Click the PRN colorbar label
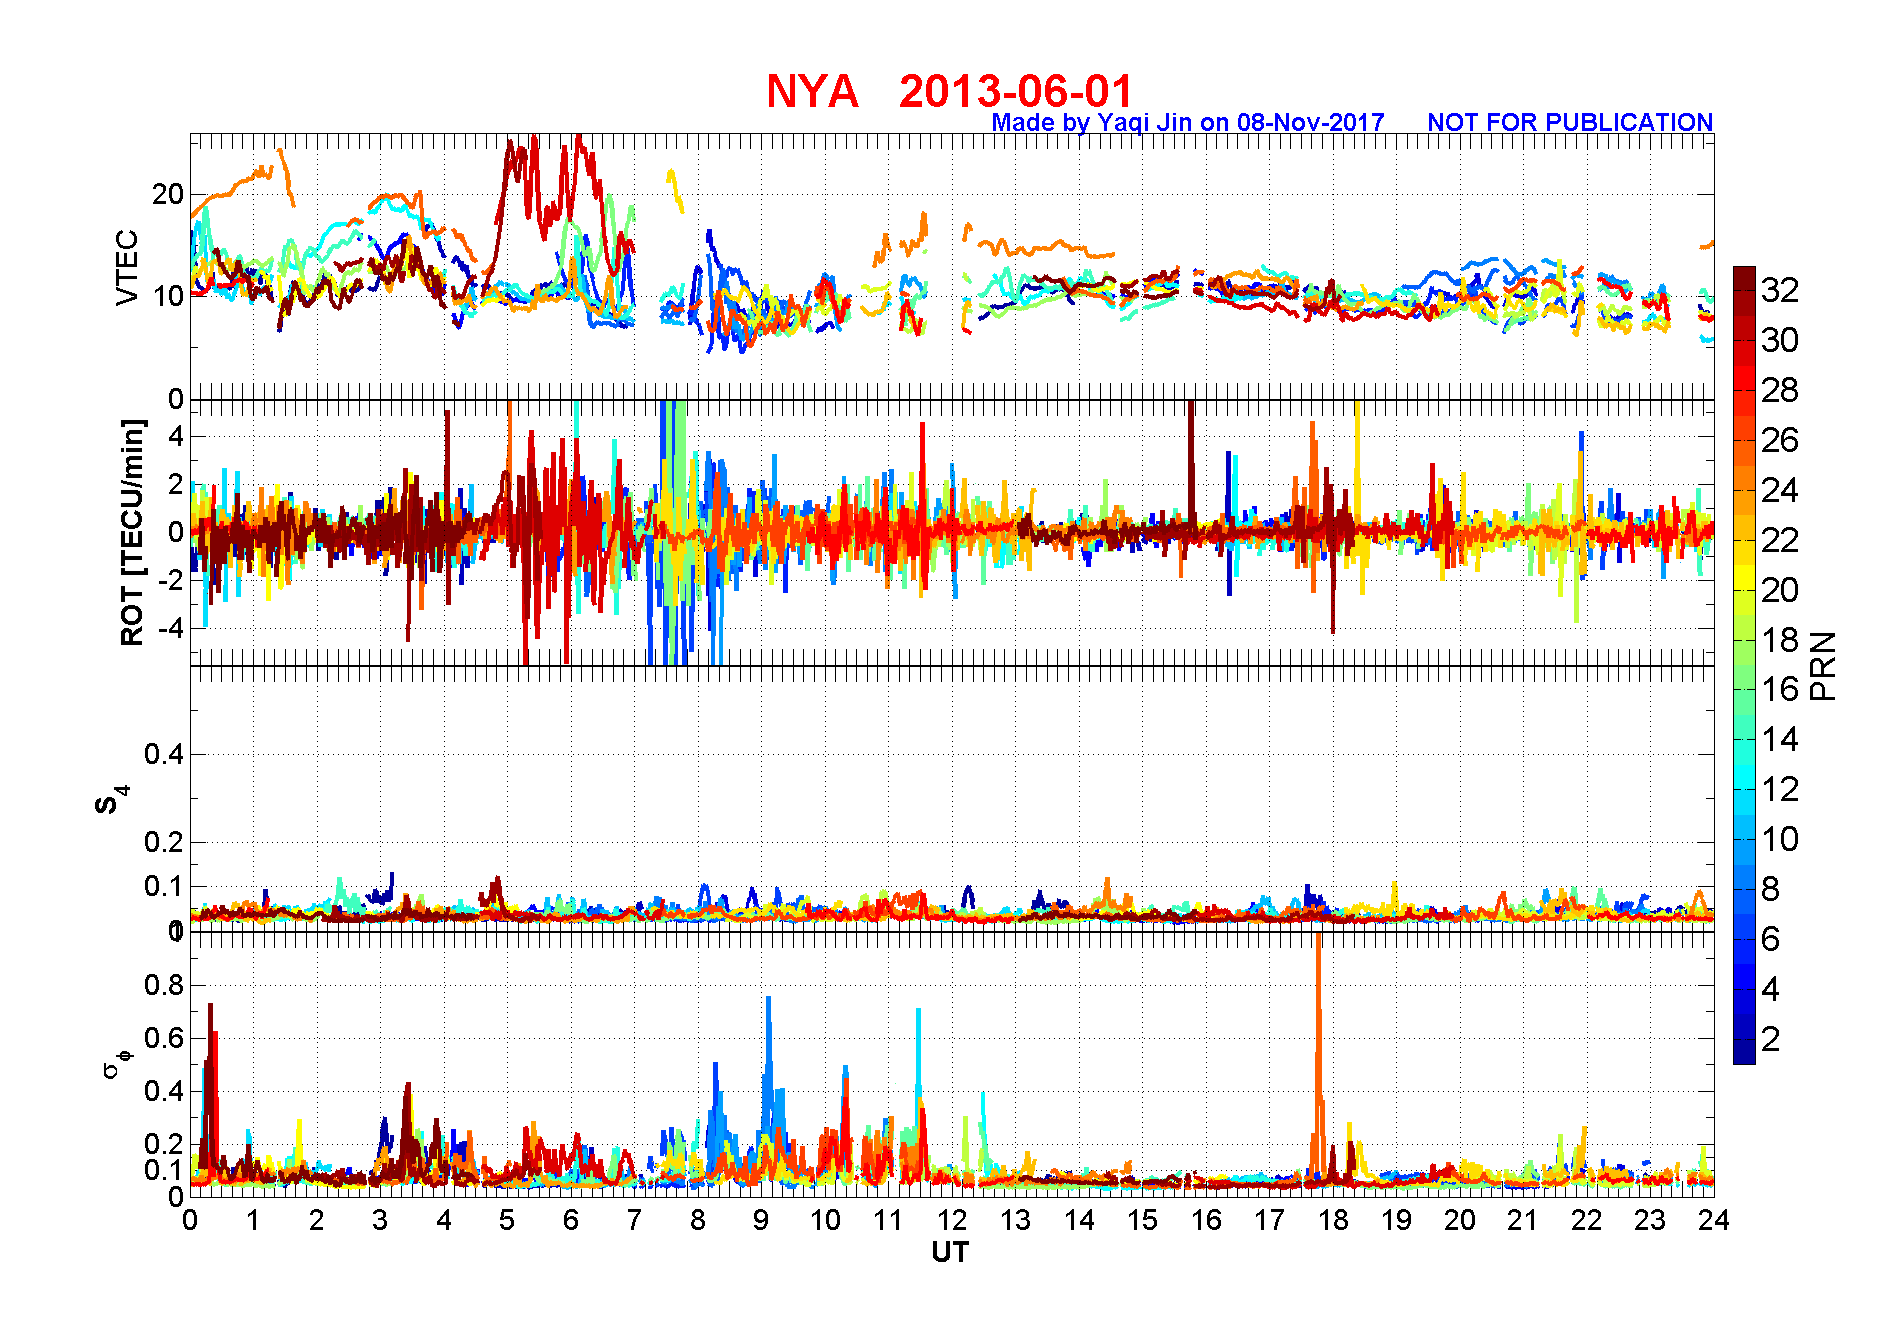Image resolution: width=1904 pixels, height=1330 pixels. (1824, 666)
